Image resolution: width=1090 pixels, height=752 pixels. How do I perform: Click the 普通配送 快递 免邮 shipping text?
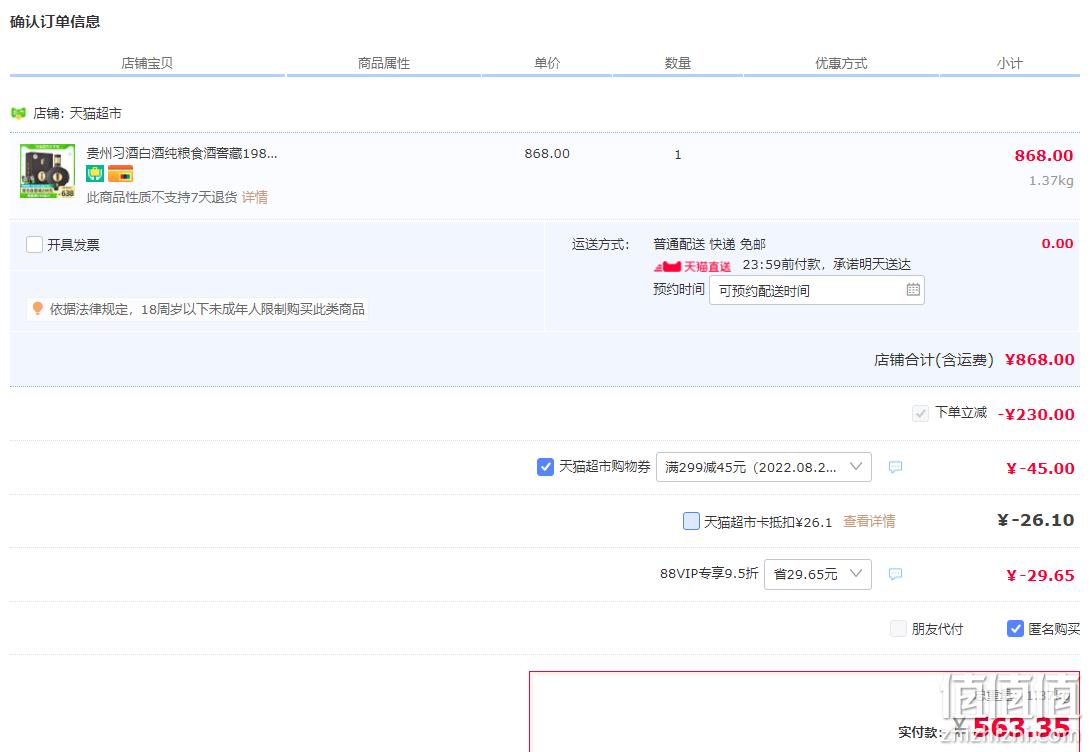(x=709, y=244)
